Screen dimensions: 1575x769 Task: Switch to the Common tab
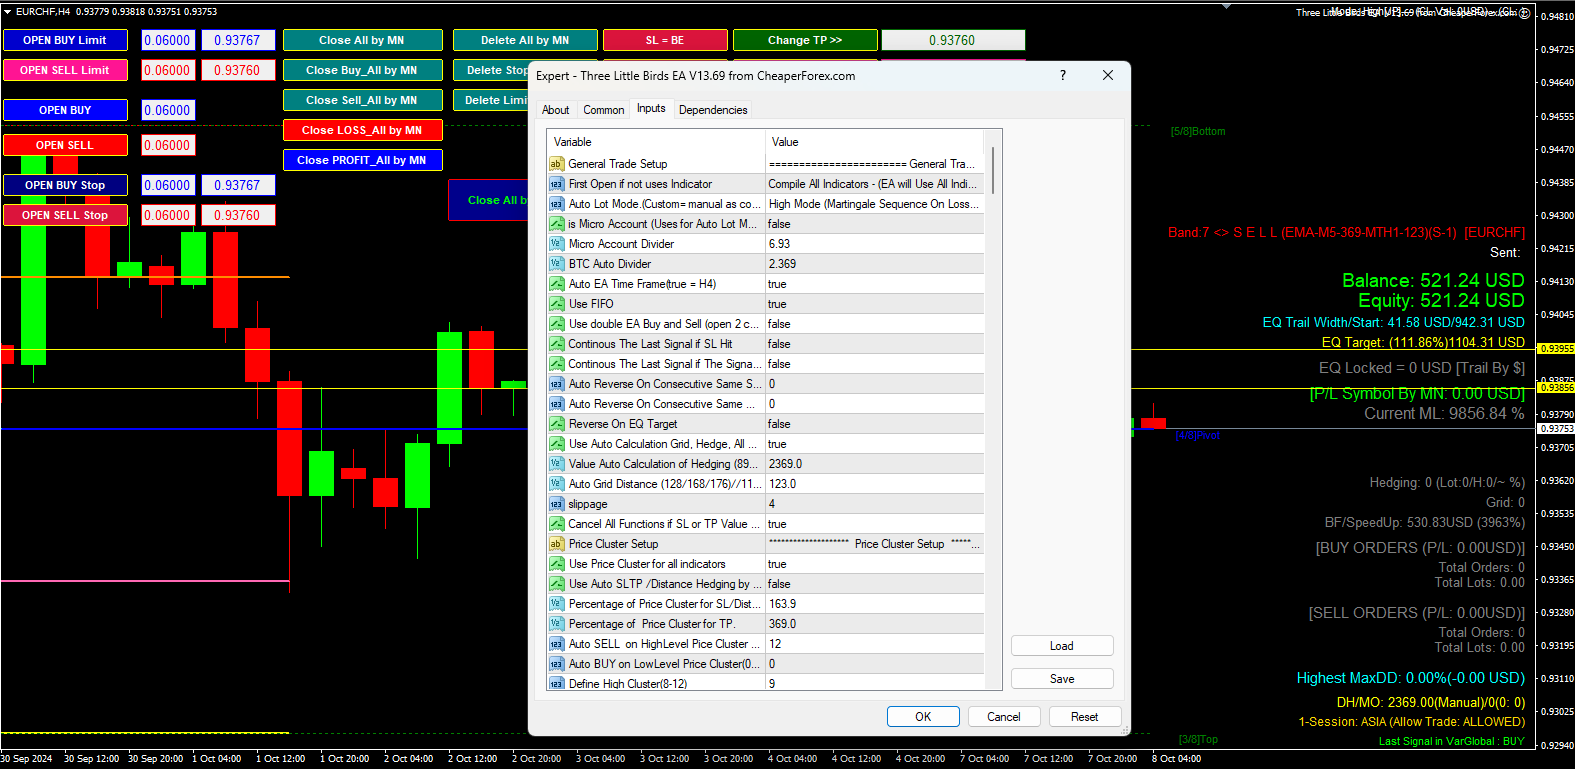(x=604, y=110)
